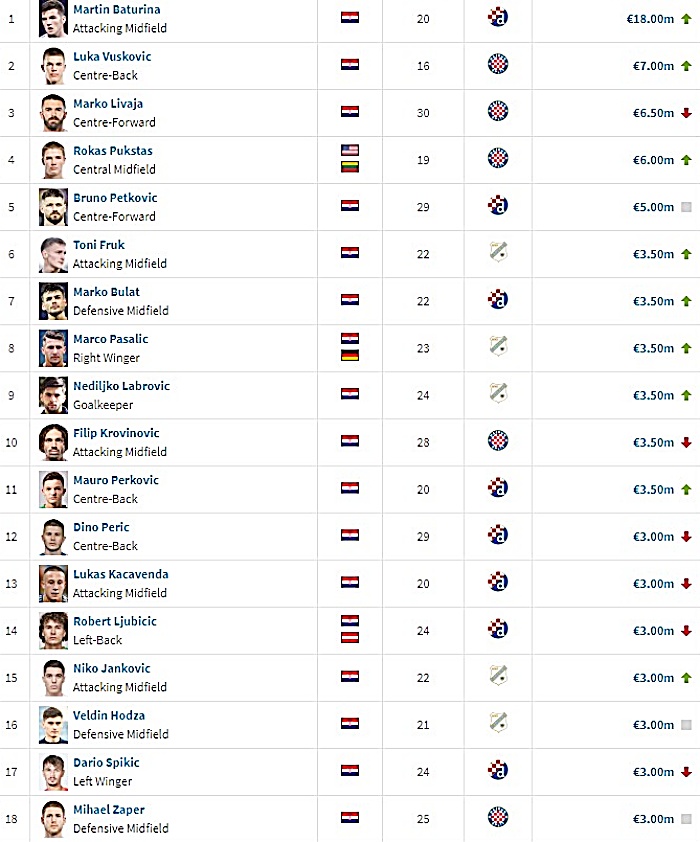700x842 pixels.
Task: Click the Croatian flag in Marko Livaja row
Action: click(x=350, y=112)
